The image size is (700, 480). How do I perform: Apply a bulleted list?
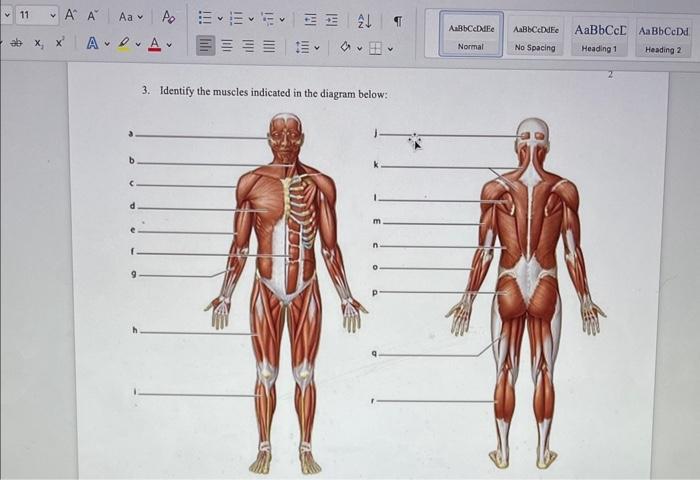(x=205, y=18)
